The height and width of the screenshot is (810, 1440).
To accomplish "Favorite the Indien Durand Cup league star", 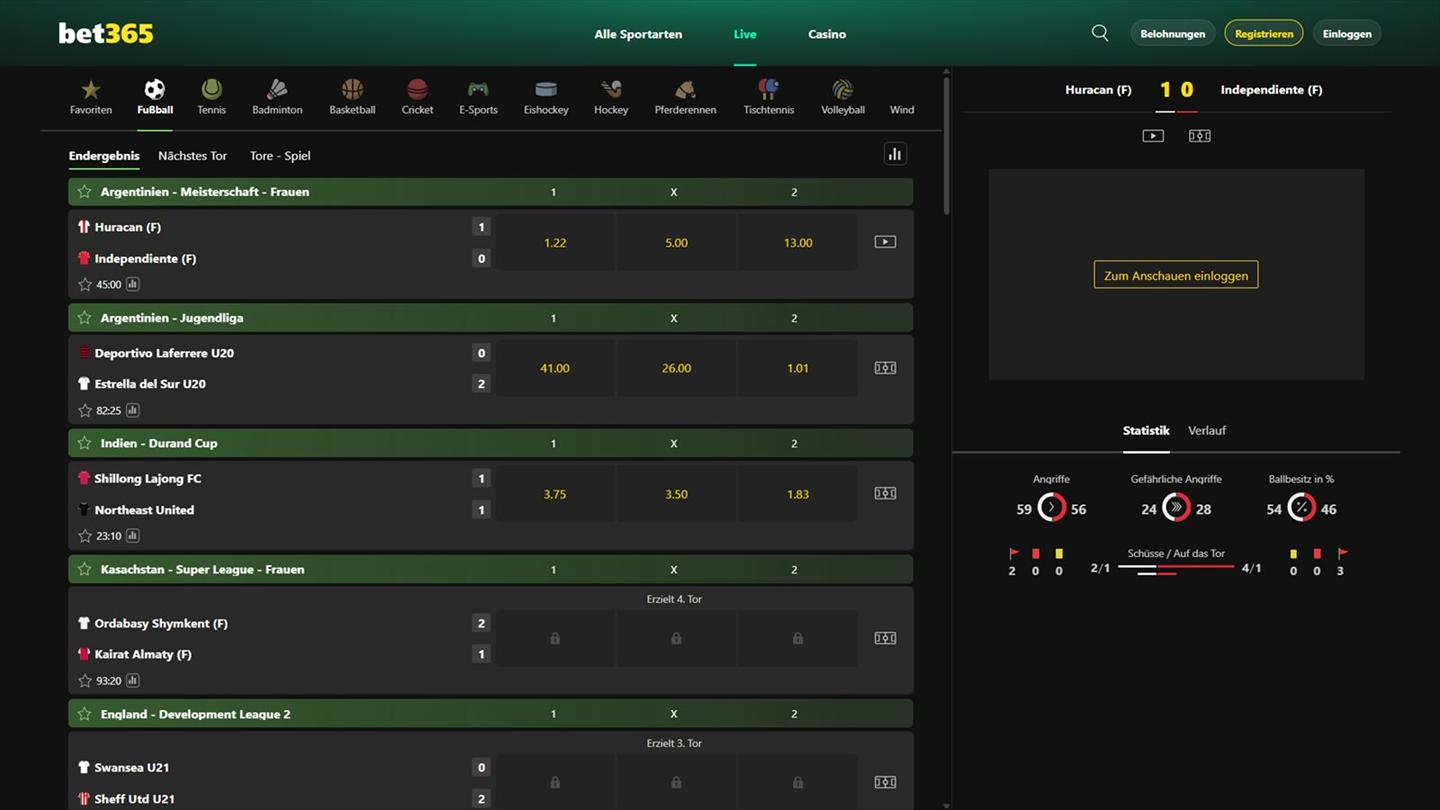I will pos(84,443).
